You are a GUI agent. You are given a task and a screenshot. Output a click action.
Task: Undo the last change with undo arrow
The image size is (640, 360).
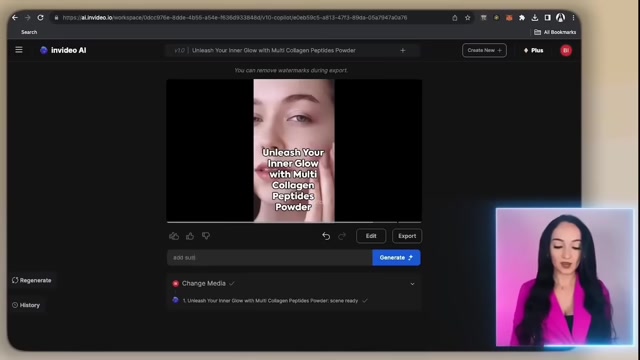[326, 236]
